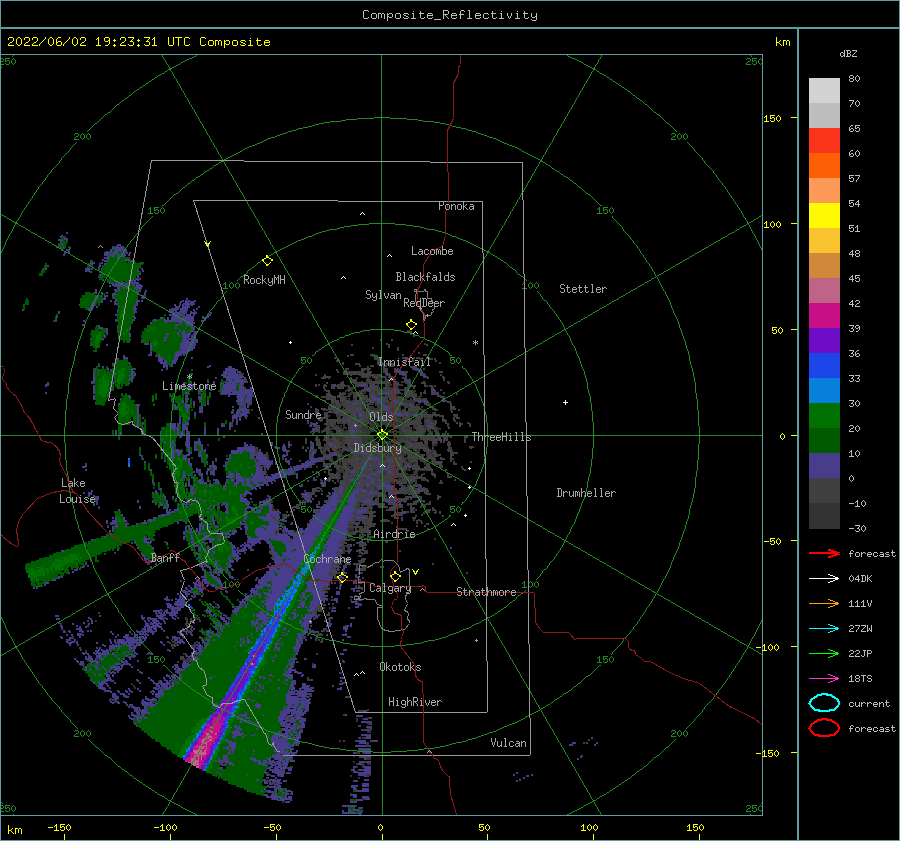Click the -100 tick on the bottom km axis

(165, 827)
